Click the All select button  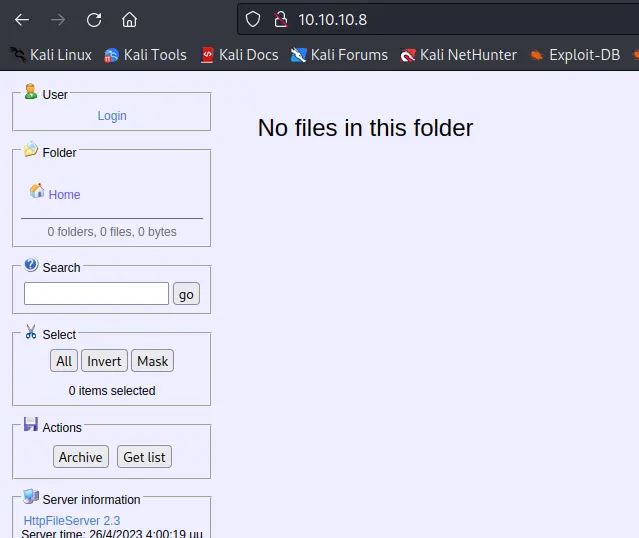(64, 361)
